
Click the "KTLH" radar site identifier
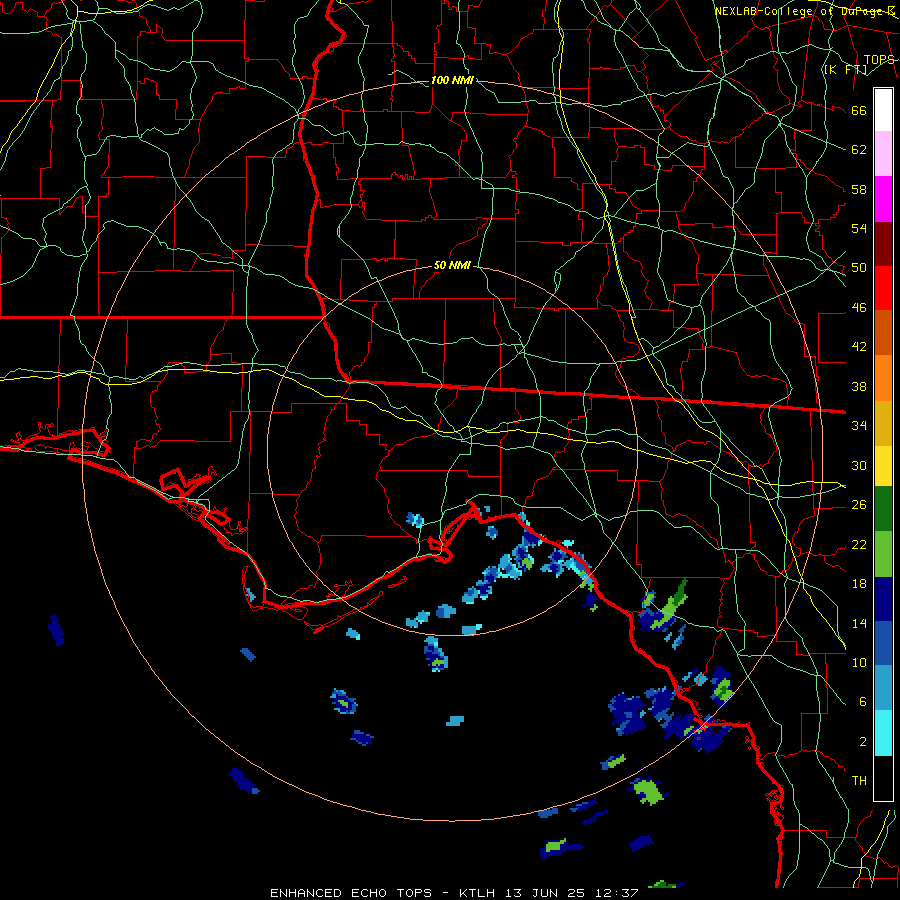tap(479, 893)
